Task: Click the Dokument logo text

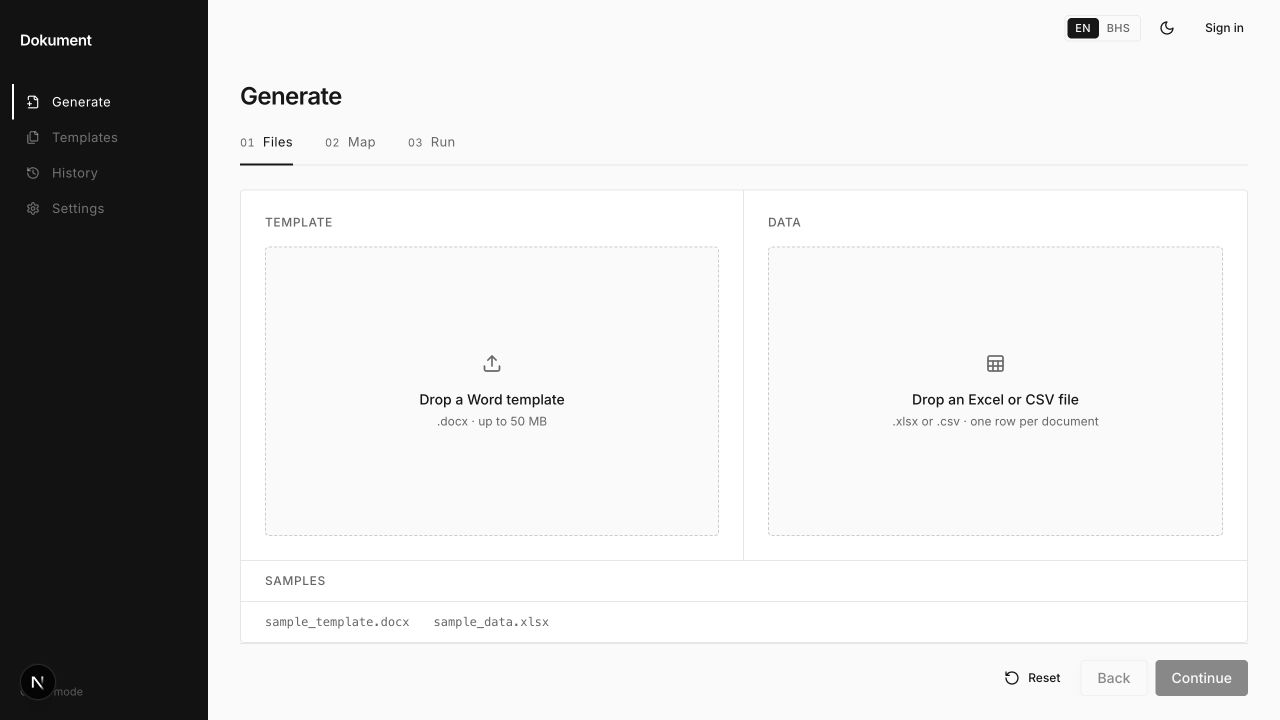Action: [56, 40]
